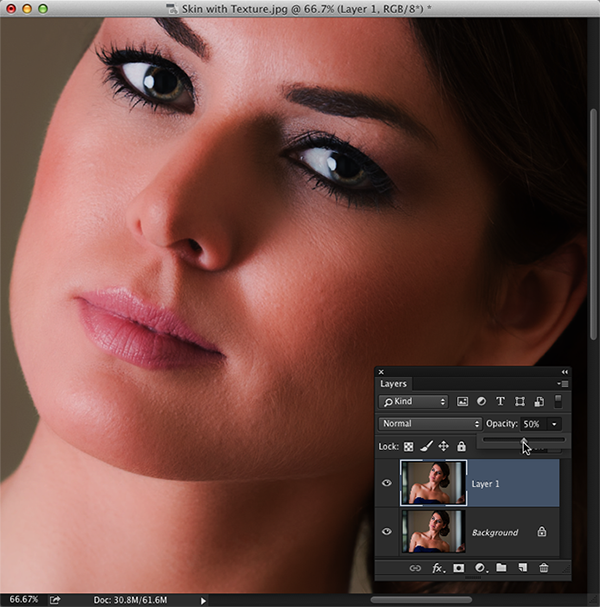Toggle lock transparent pixels

pyautogui.click(x=409, y=446)
